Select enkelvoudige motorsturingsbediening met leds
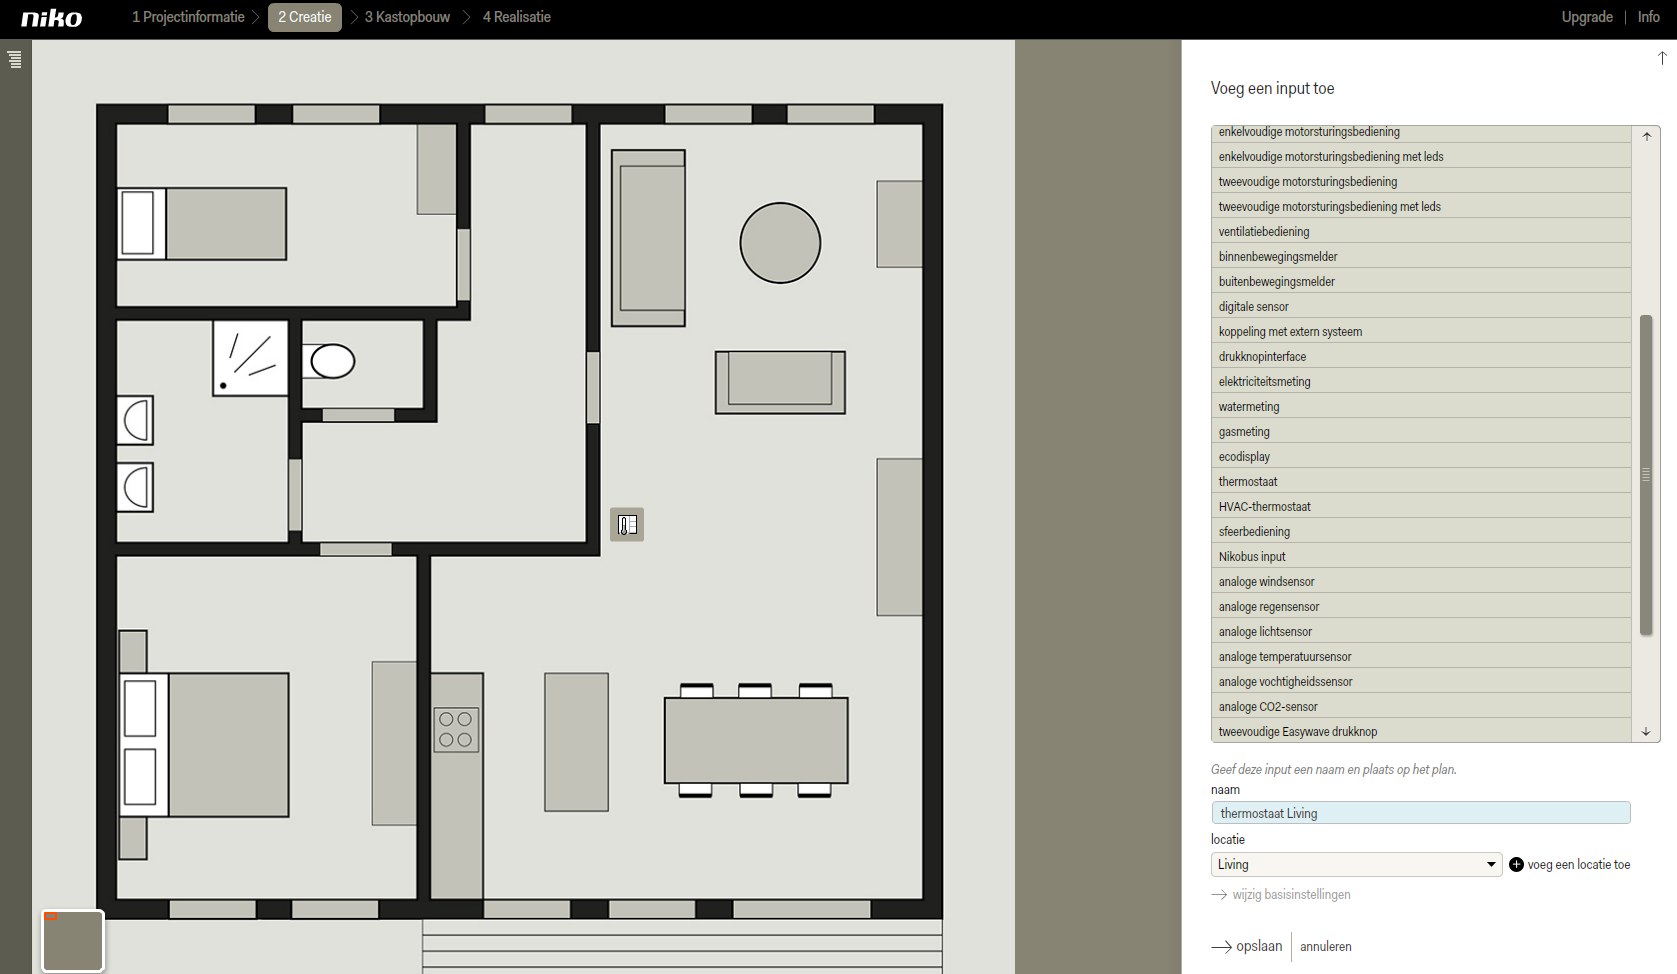The image size is (1677, 974). tap(1421, 157)
